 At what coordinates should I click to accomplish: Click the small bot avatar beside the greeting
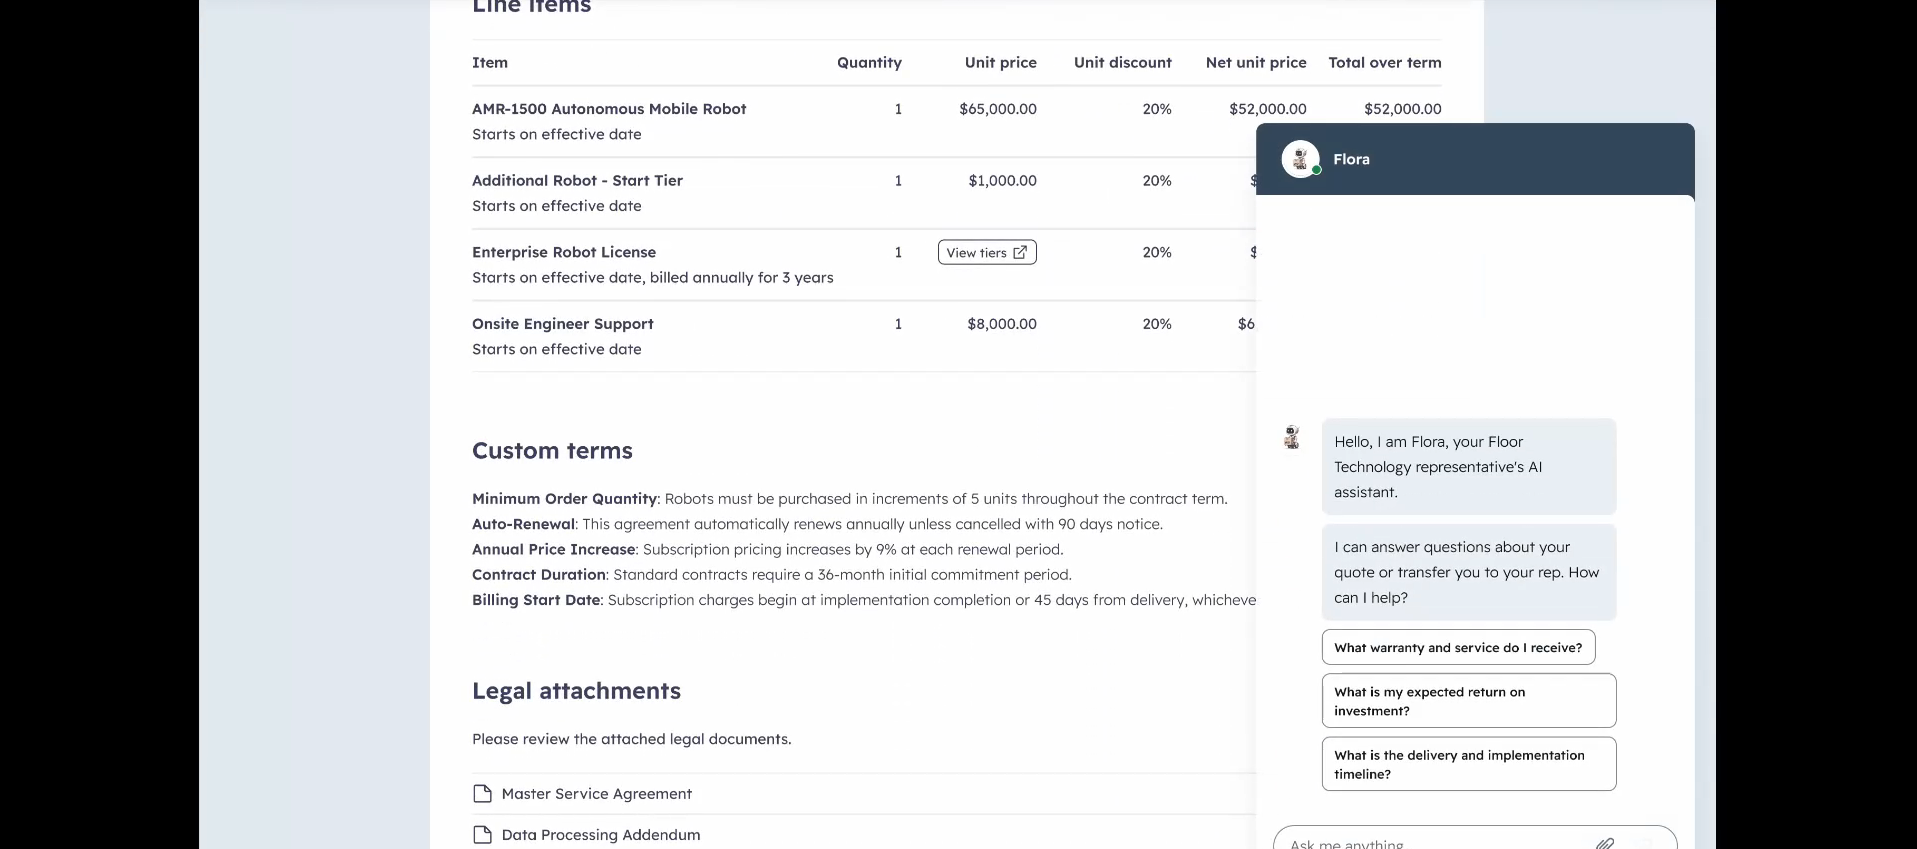pyautogui.click(x=1292, y=437)
